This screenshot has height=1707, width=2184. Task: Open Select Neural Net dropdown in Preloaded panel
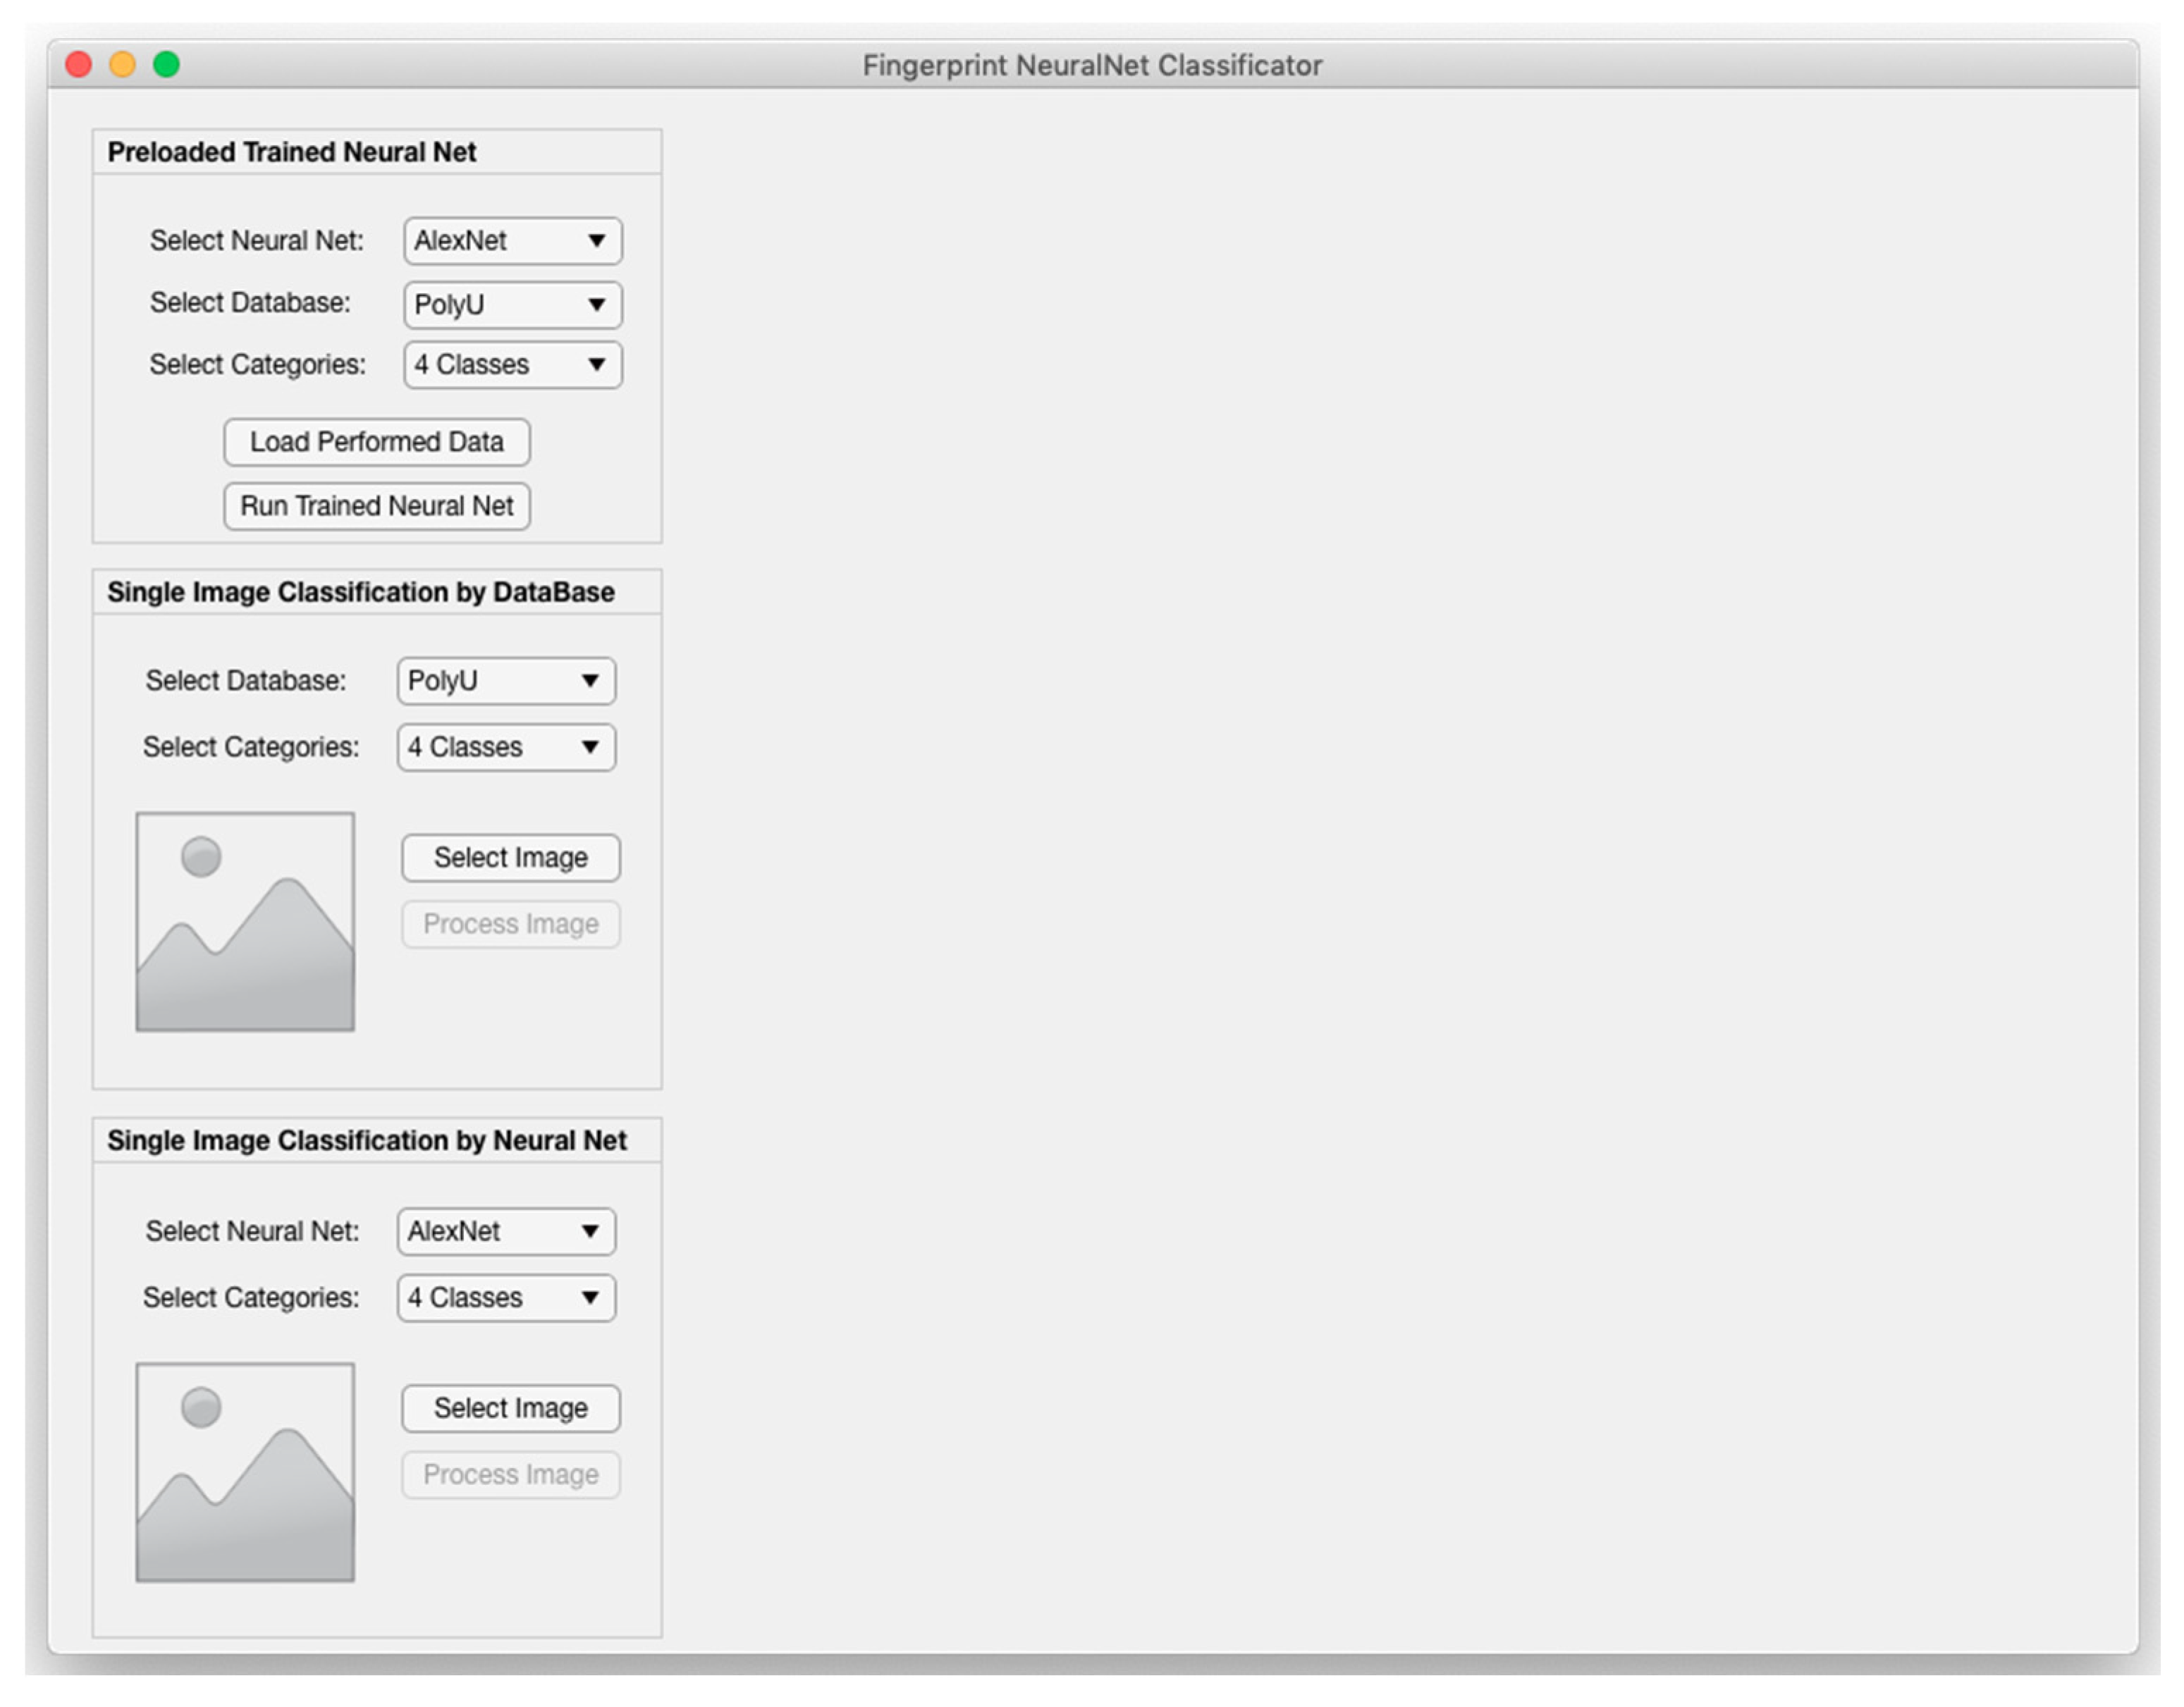(512, 241)
